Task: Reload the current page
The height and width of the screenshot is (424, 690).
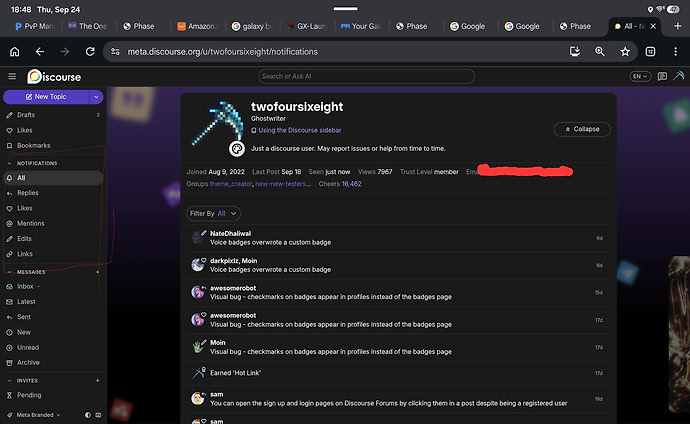Action: tap(90, 51)
